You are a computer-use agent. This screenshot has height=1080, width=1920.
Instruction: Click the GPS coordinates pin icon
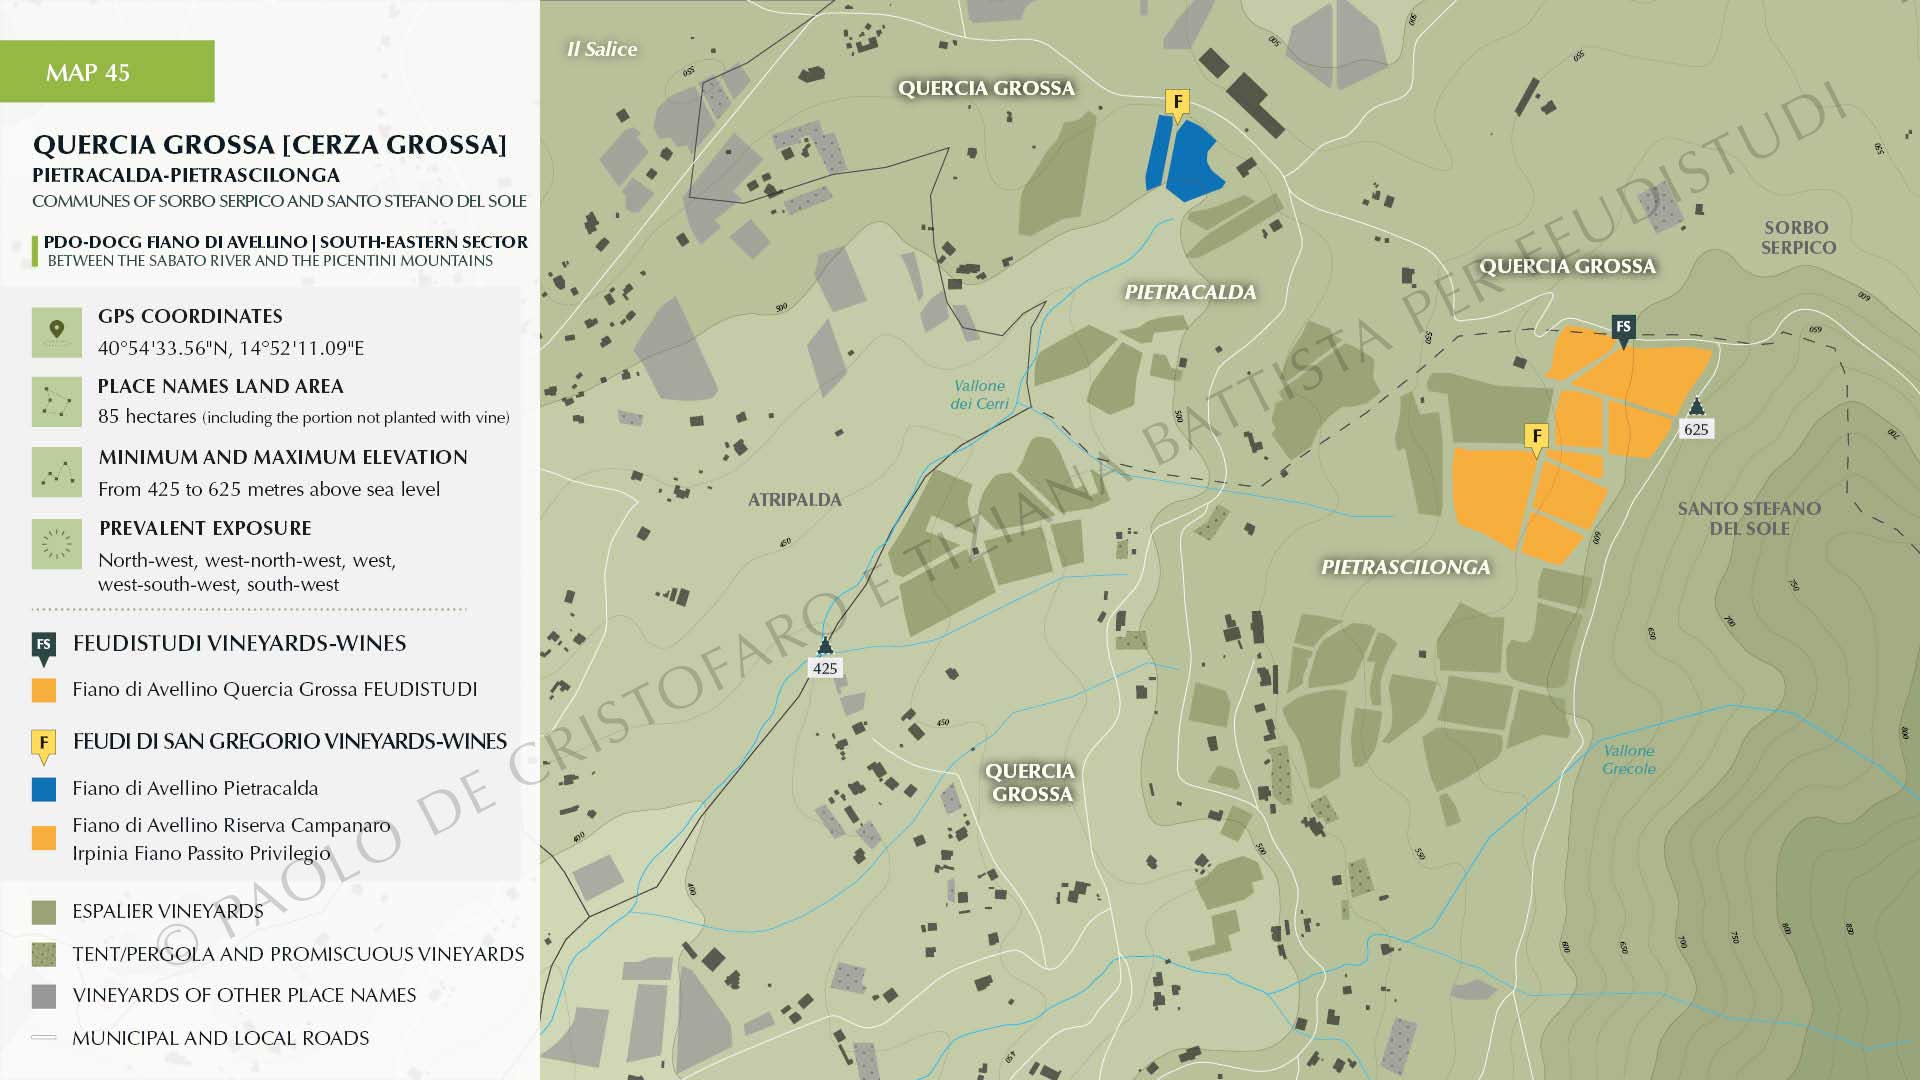(56, 332)
